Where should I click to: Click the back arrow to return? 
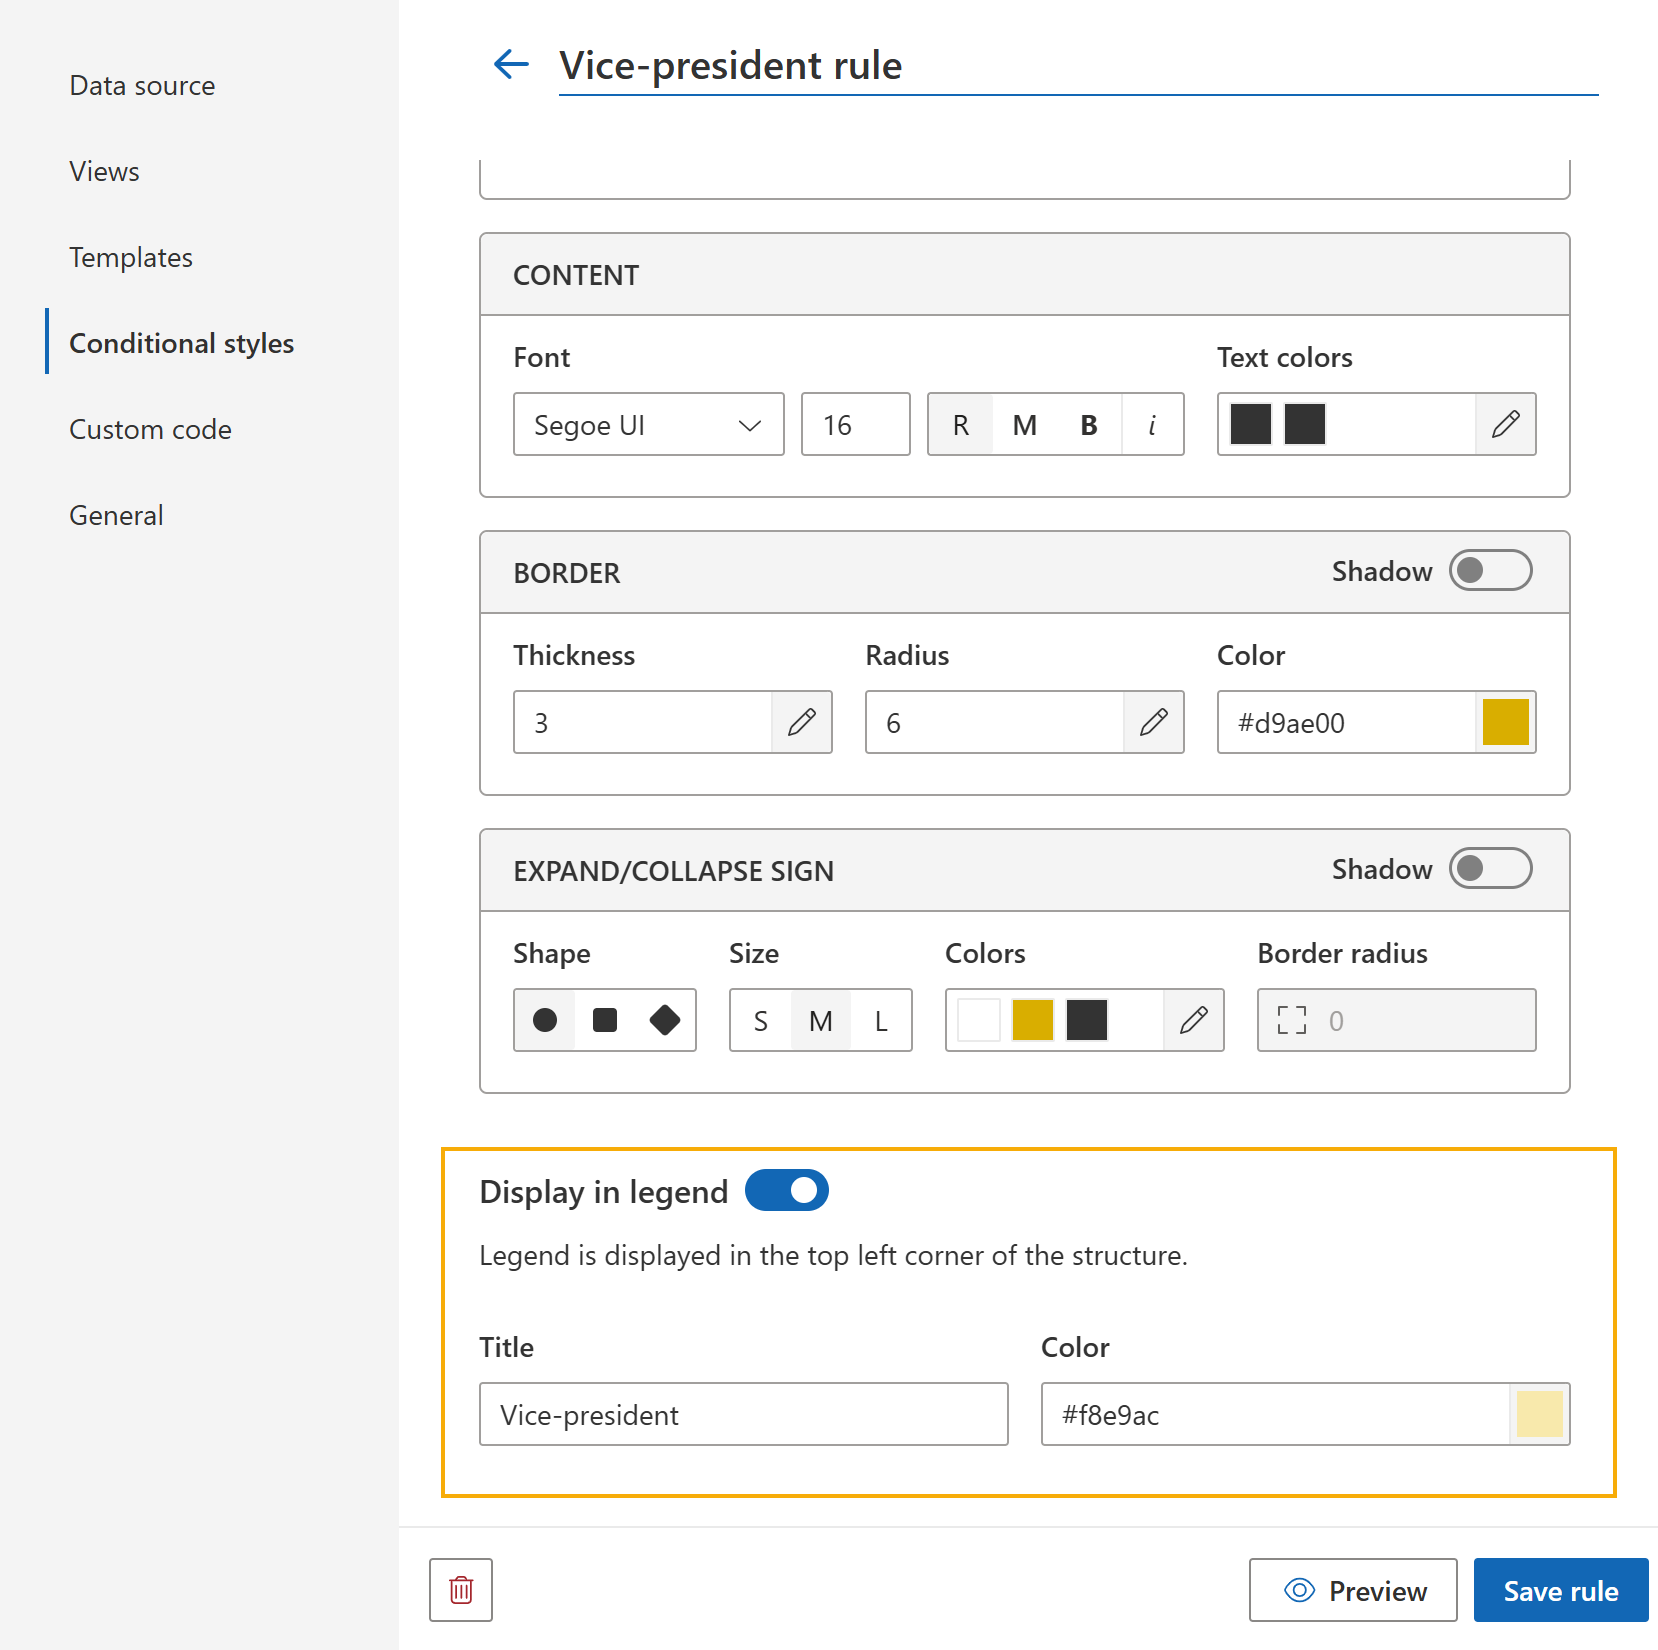[510, 64]
